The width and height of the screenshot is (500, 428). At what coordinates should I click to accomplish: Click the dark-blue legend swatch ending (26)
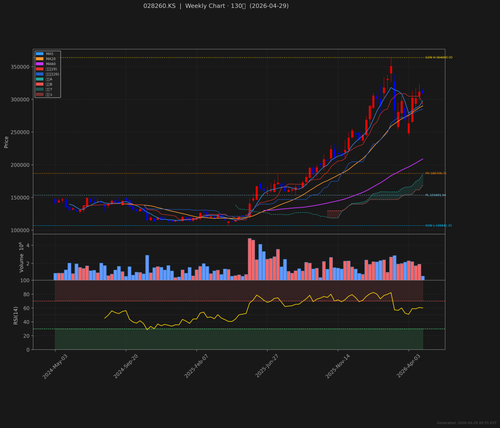click(x=40, y=74)
